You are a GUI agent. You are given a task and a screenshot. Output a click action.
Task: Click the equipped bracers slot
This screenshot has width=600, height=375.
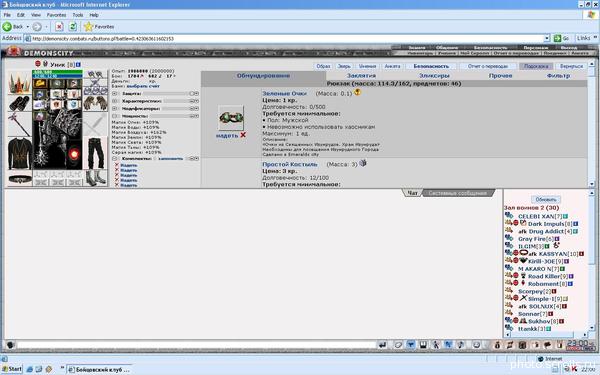coord(20,103)
